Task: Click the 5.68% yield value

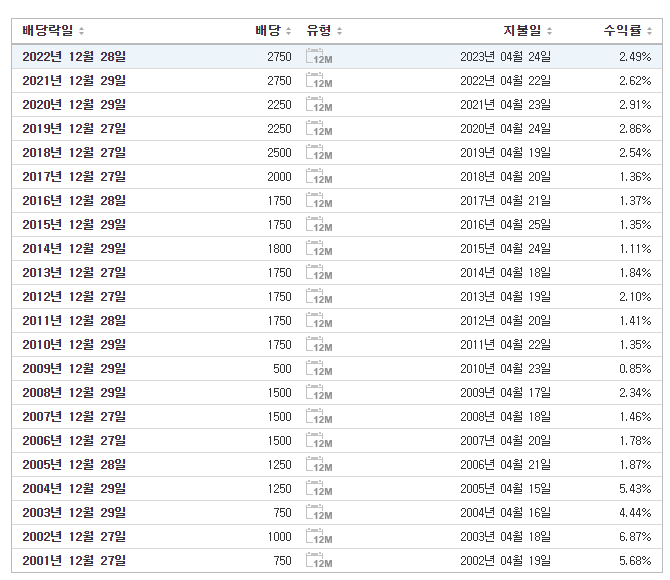Action: tap(635, 561)
